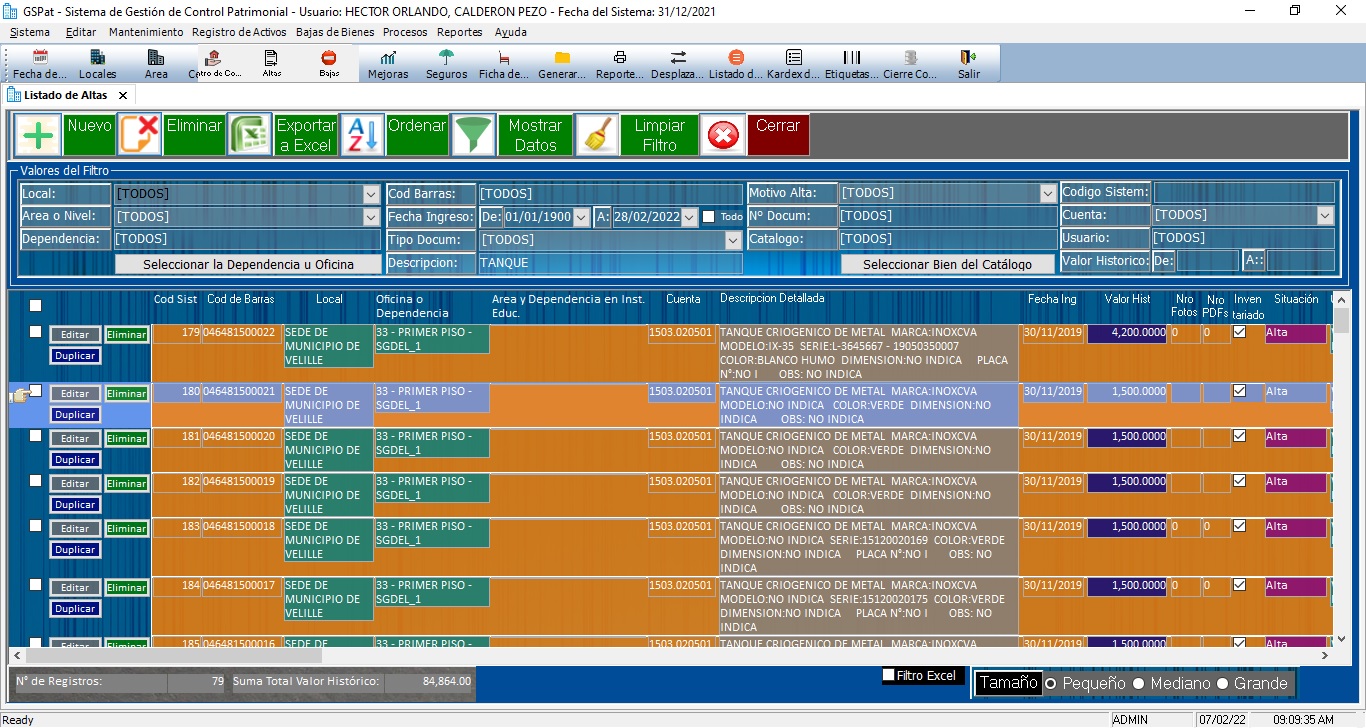Expand the Area o Nivel dropdown

coord(371,216)
